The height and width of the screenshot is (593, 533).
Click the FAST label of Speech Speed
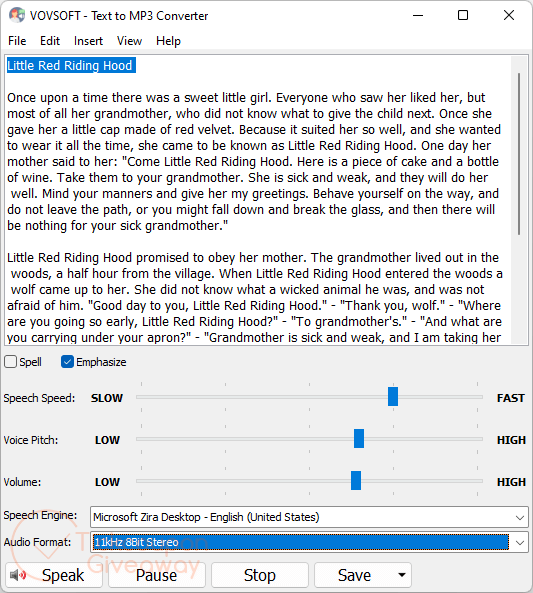click(x=511, y=398)
